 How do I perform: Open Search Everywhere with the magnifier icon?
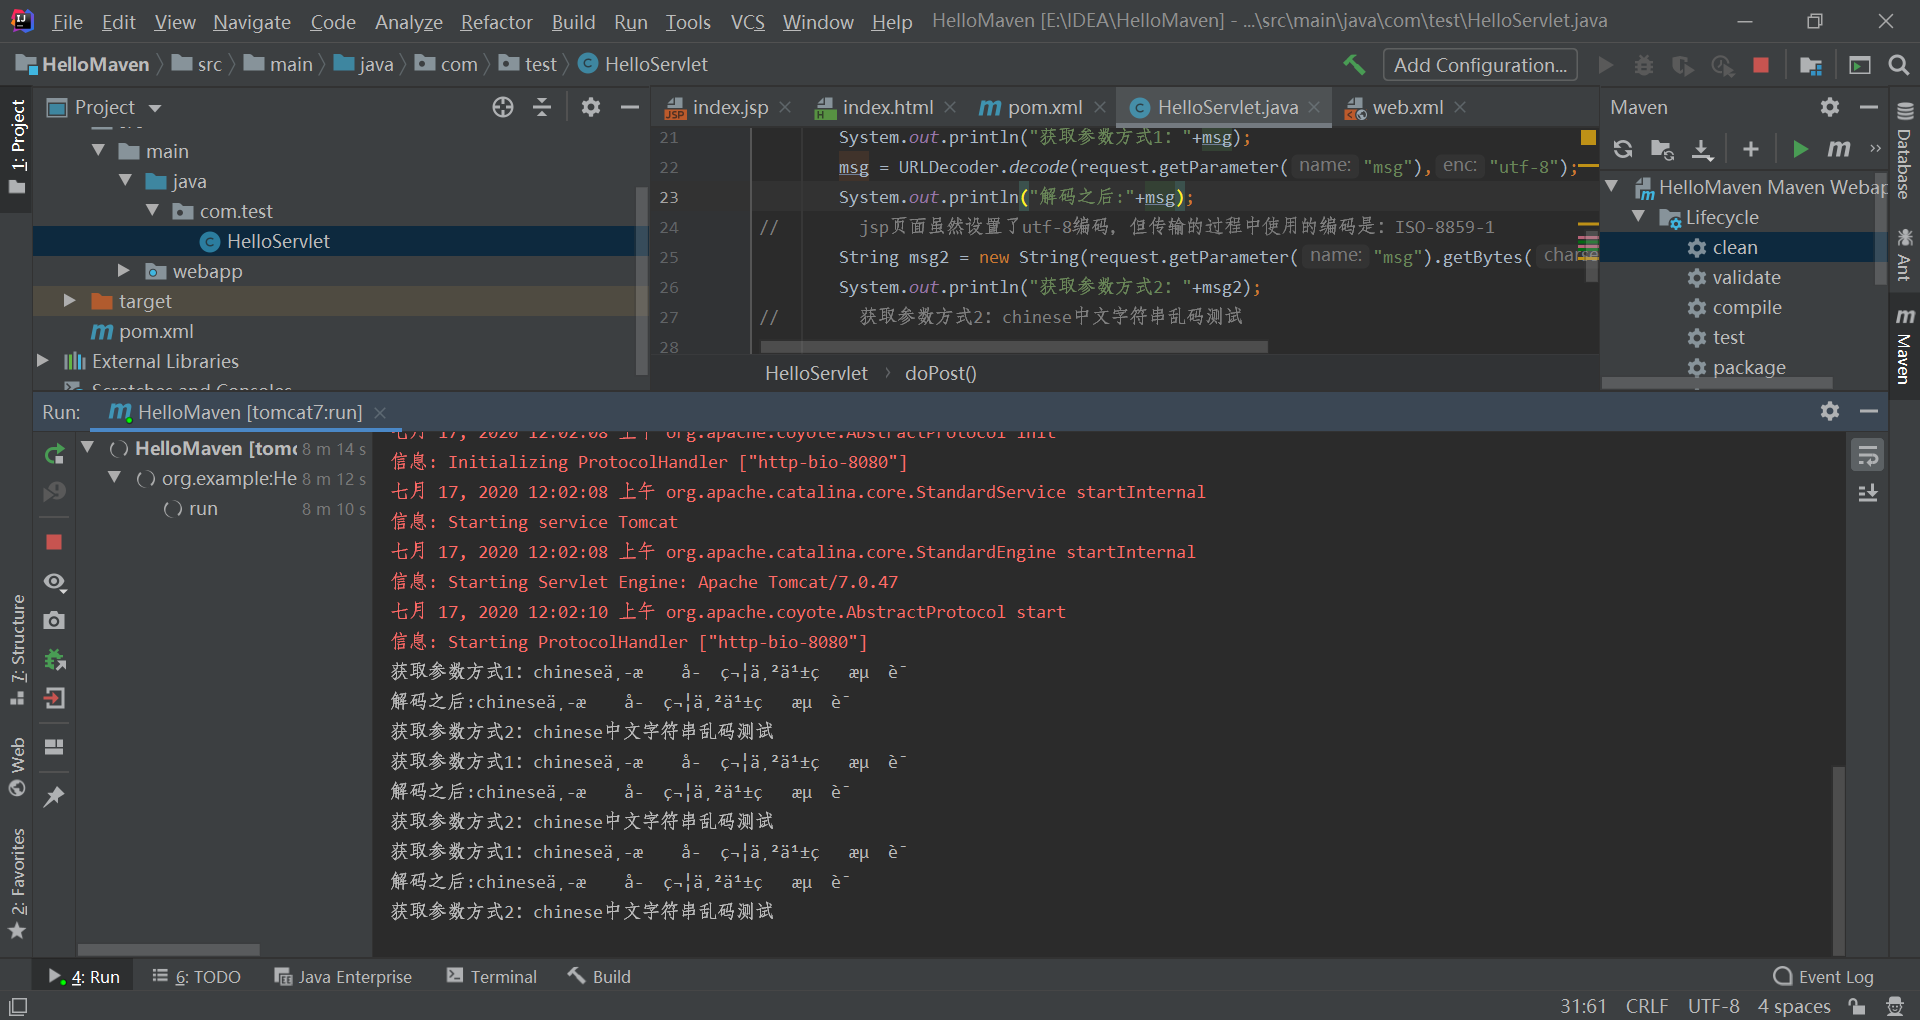pyautogui.click(x=1899, y=64)
